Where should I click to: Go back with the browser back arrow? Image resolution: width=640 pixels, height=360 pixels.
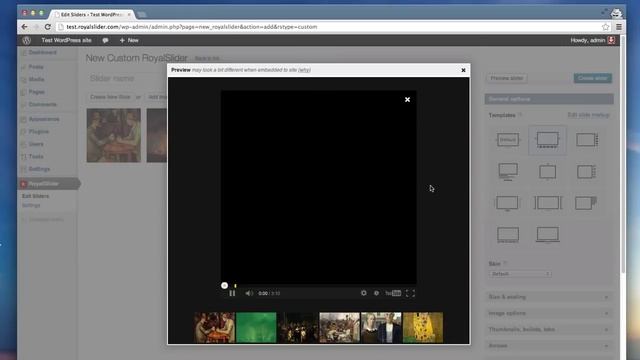click(24, 27)
